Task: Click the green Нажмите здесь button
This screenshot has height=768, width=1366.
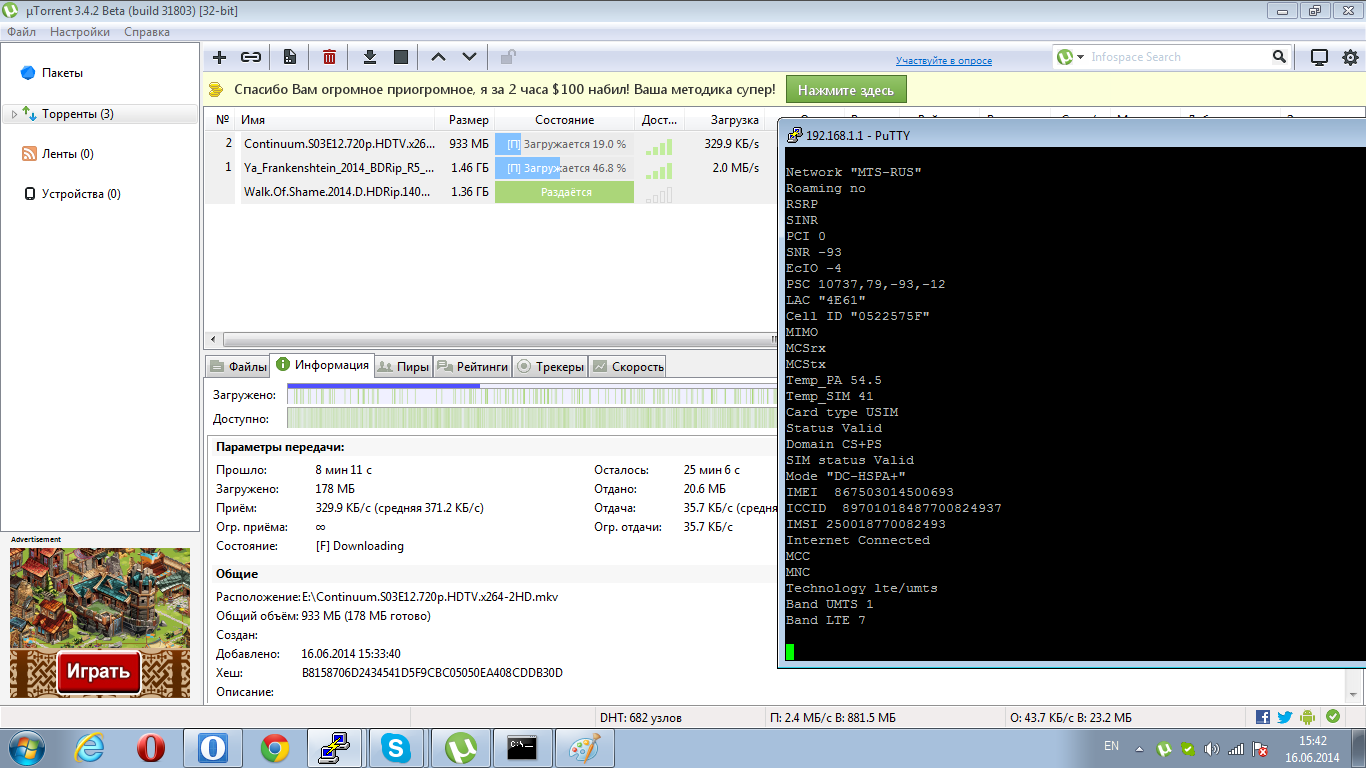Action: click(x=846, y=90)
